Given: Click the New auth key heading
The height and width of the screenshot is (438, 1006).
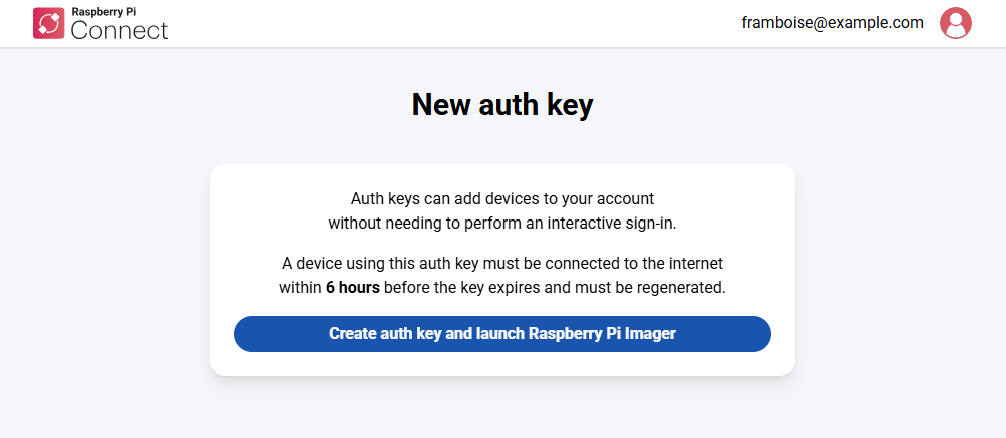Looking at the screenshot, I should (x=502, y=105).
